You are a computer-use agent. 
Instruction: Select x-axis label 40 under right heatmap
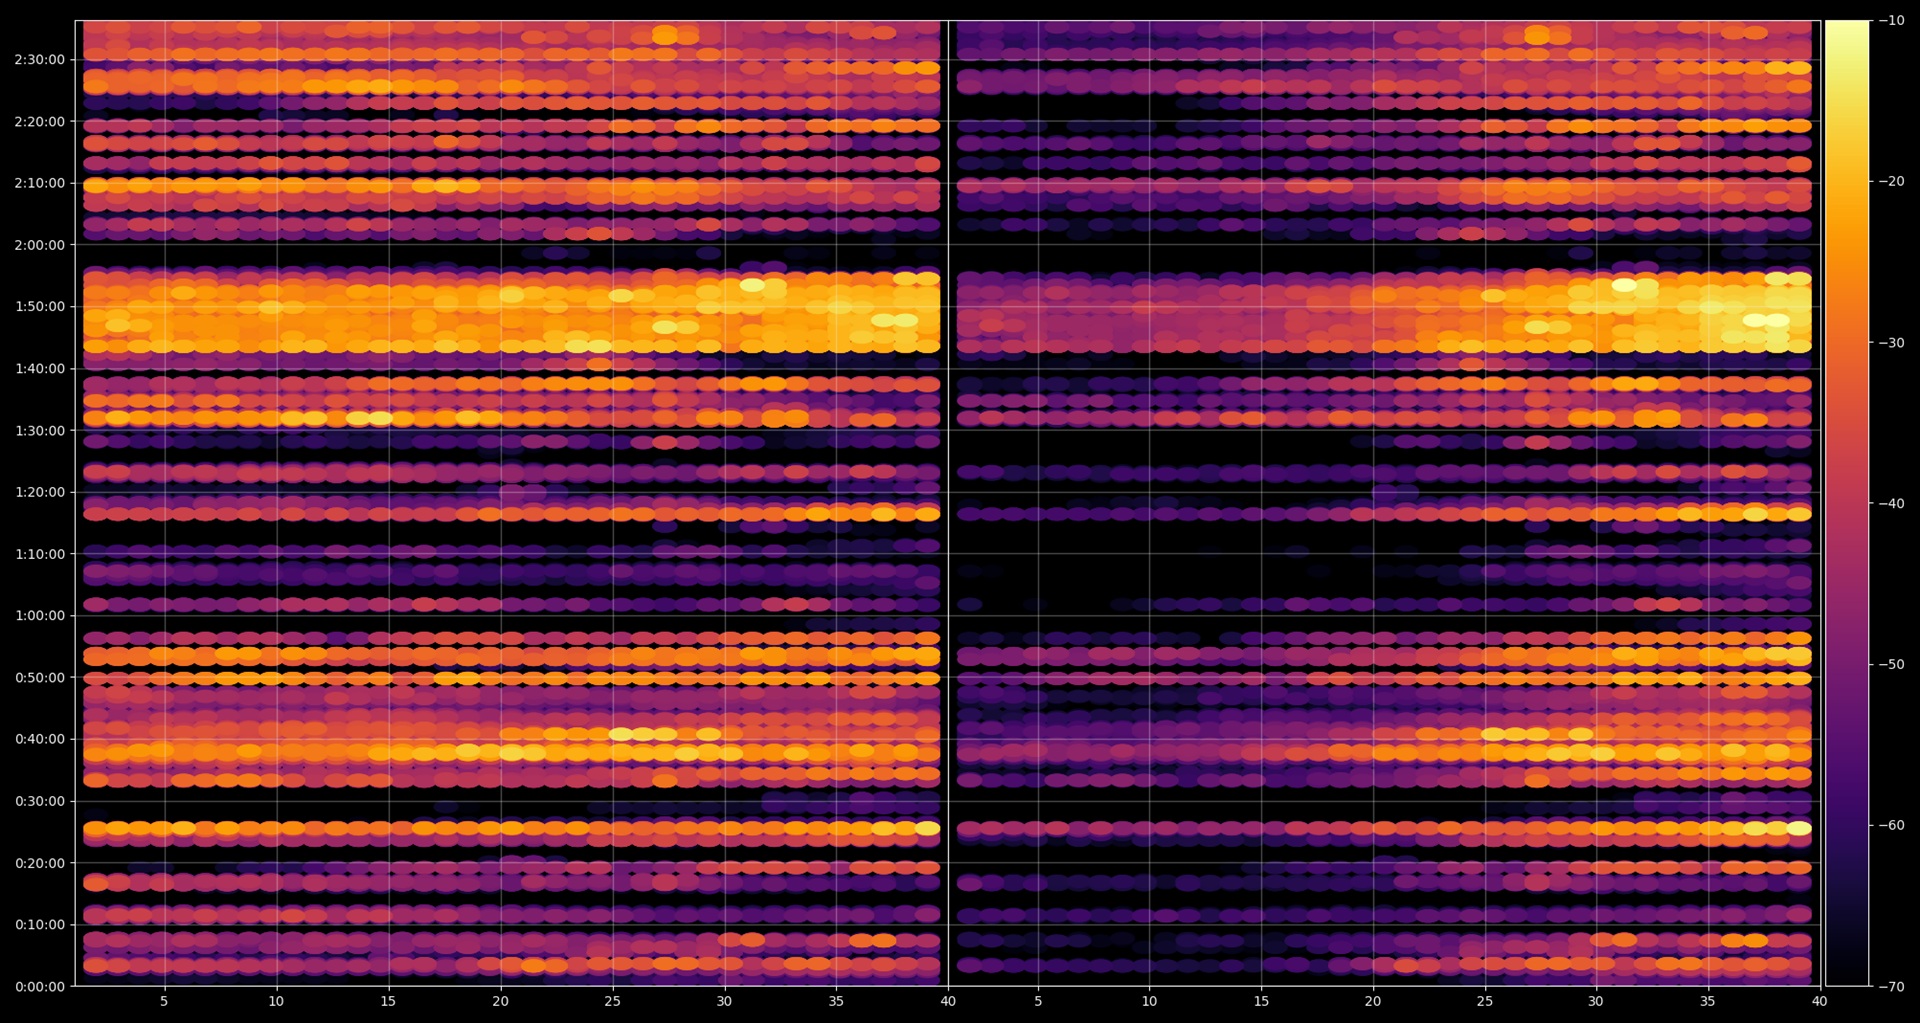1820,1001
